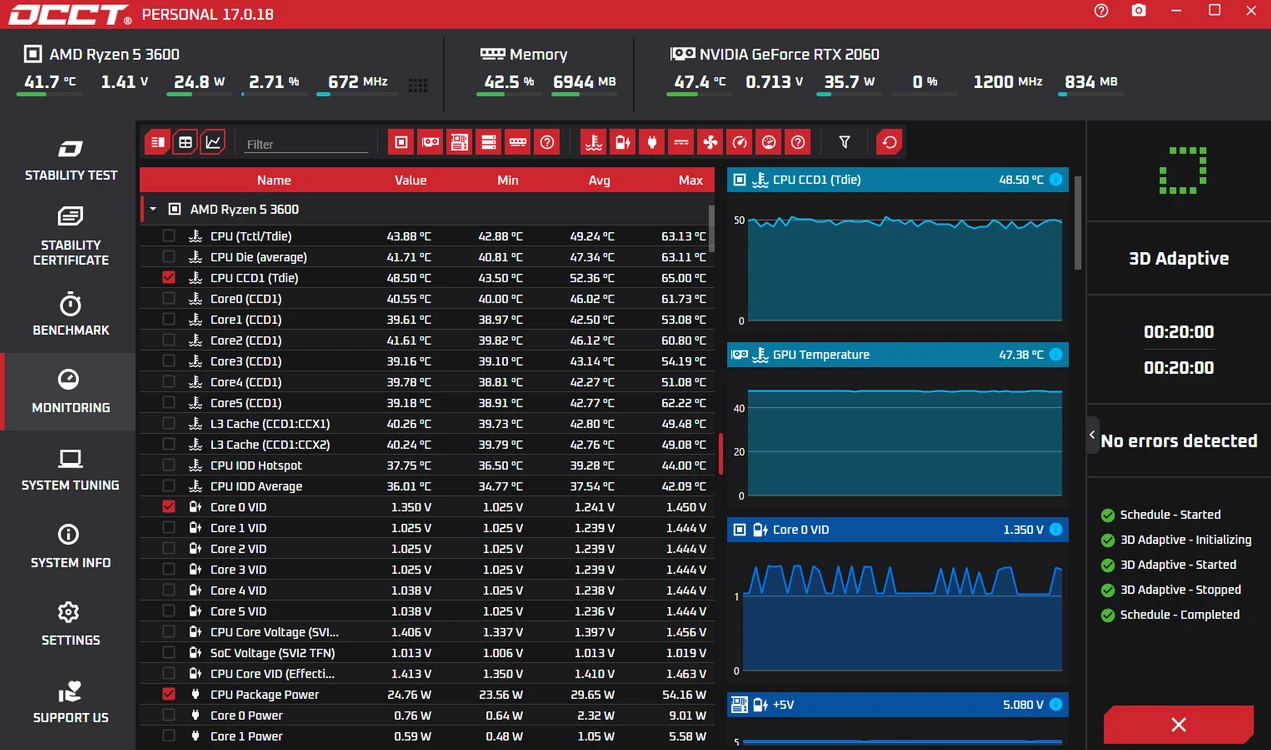Open the per-core grid icon beside CPU frequency
This screenshot has width=1271, height=750.
tap(418, 85)
